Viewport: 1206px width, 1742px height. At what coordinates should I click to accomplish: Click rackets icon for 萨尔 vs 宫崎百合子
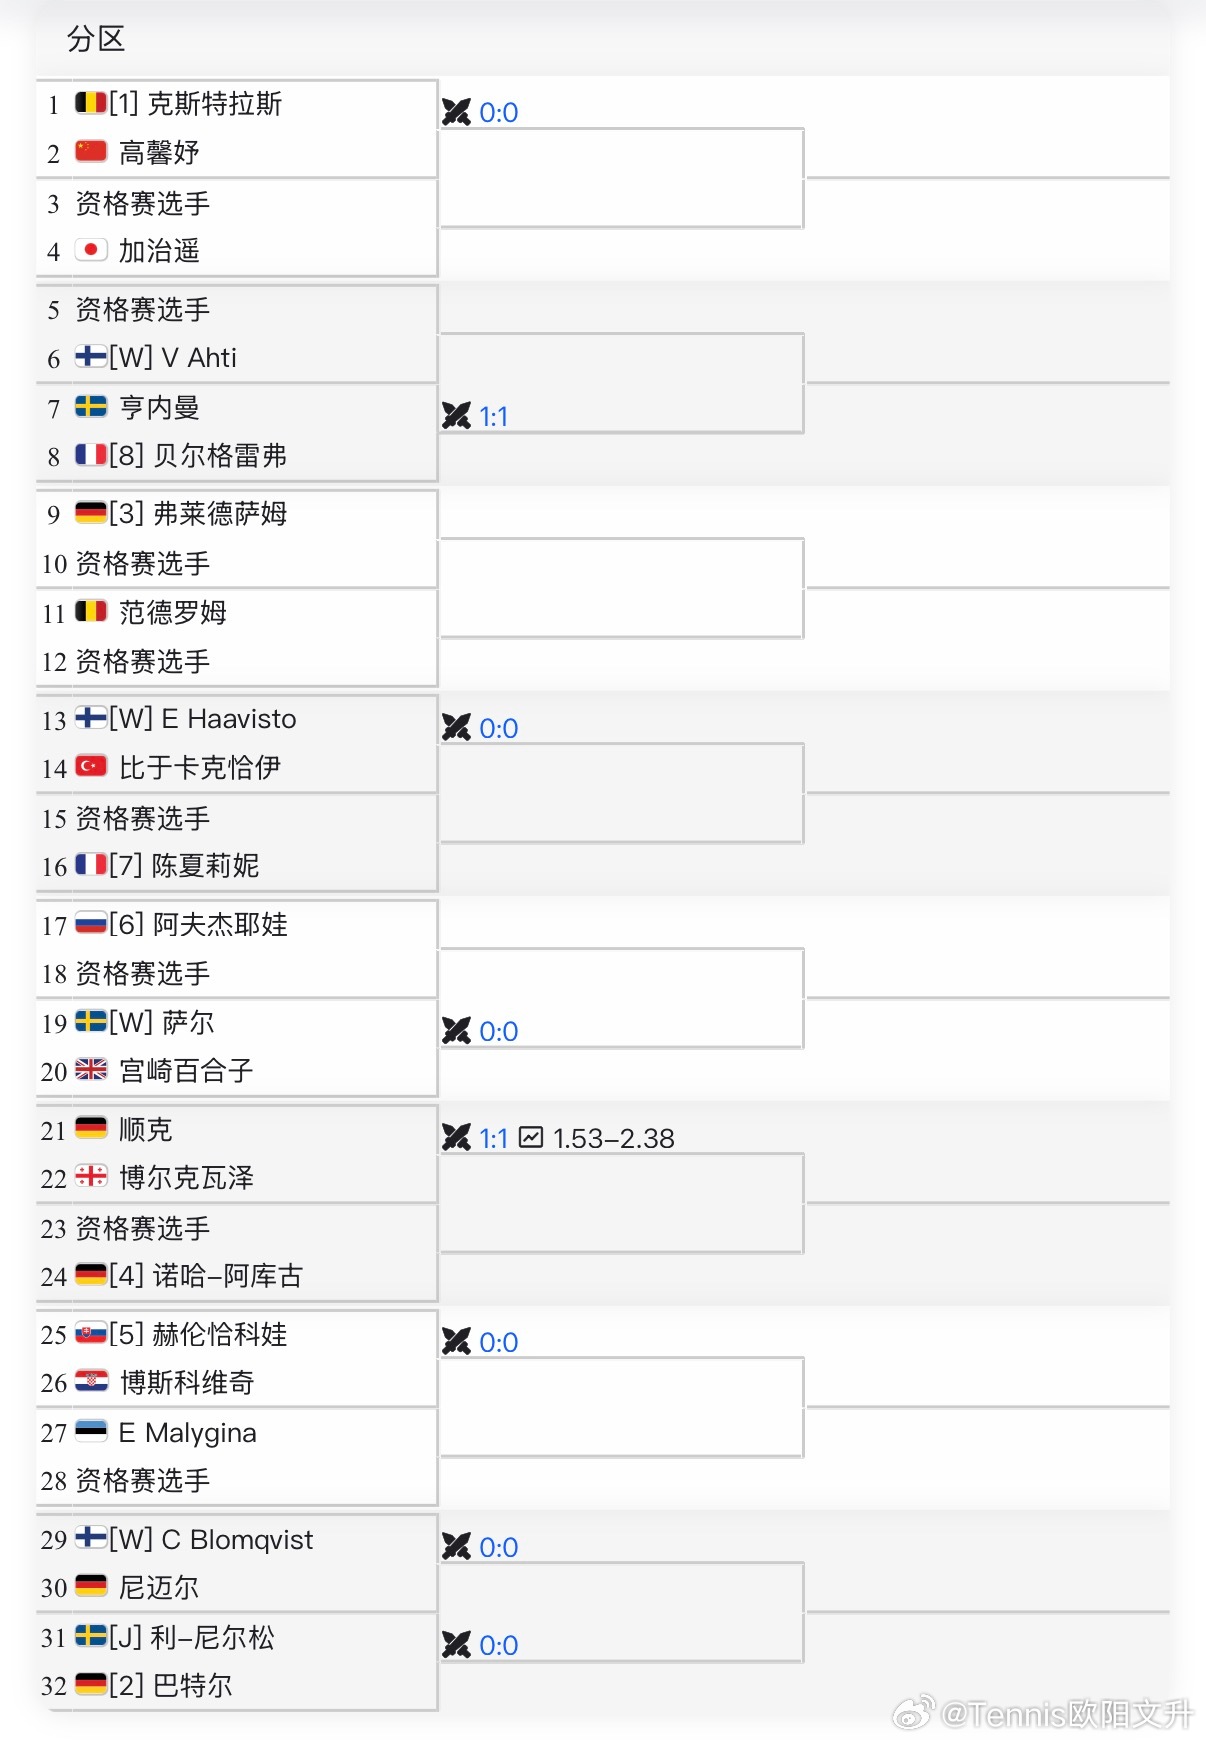(x=457, y=1031)
